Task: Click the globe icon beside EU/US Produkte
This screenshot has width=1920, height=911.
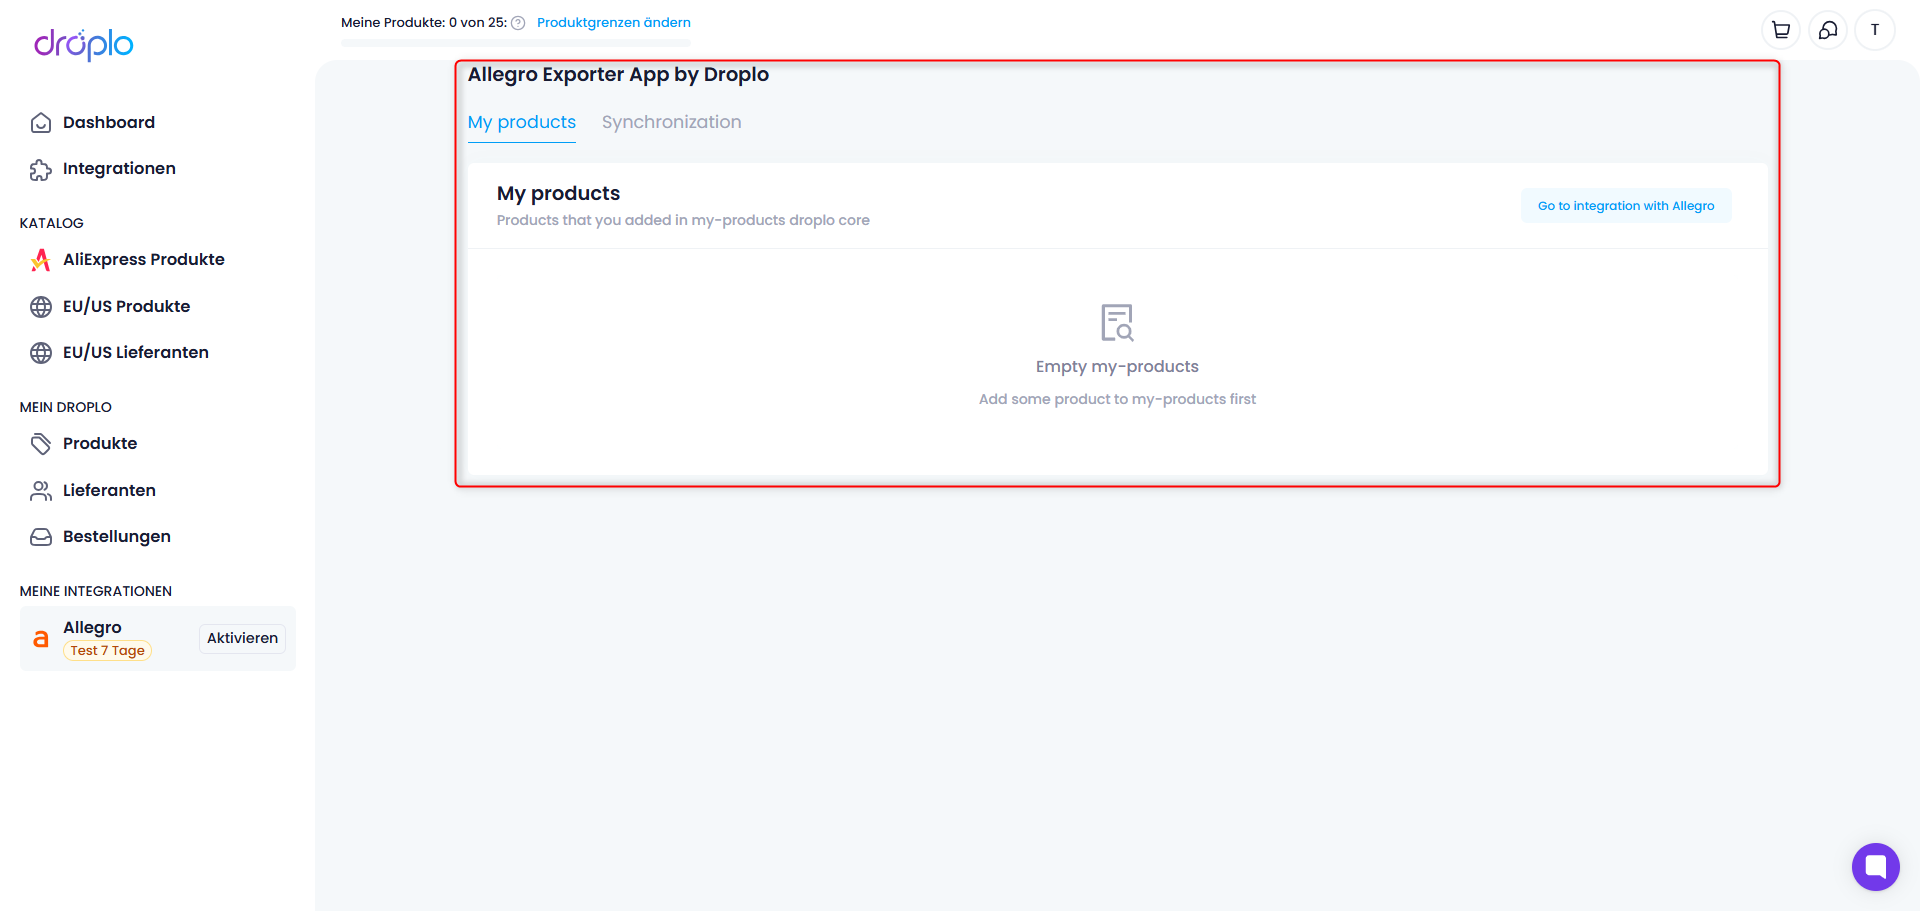Action: (41, 307)
